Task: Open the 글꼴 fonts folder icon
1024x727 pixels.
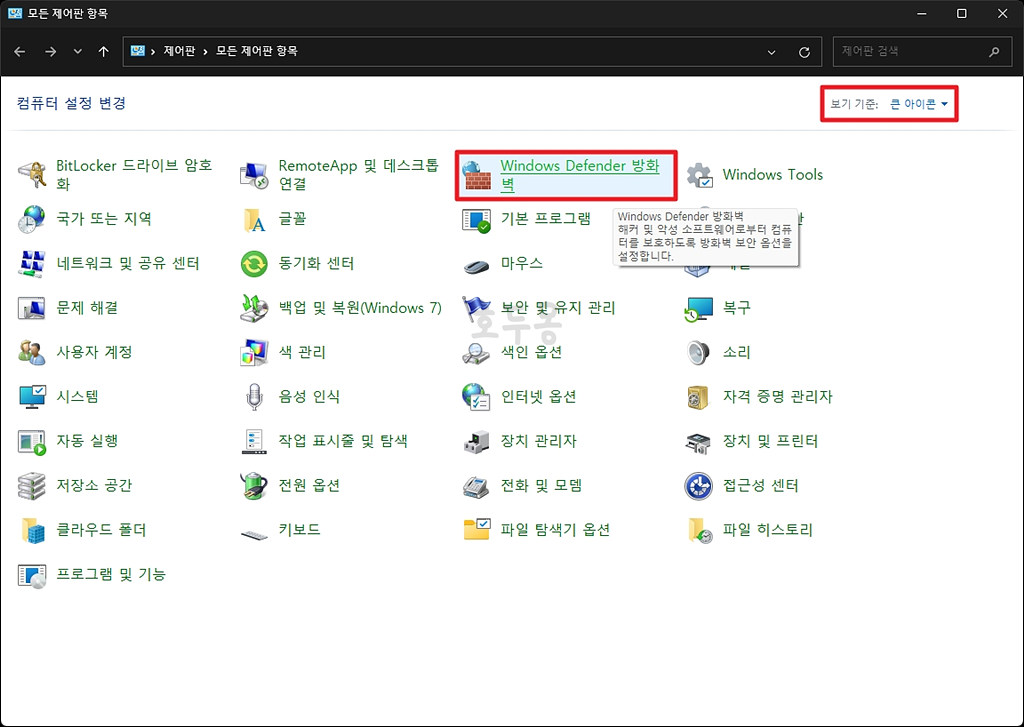Action: [254, 219]
